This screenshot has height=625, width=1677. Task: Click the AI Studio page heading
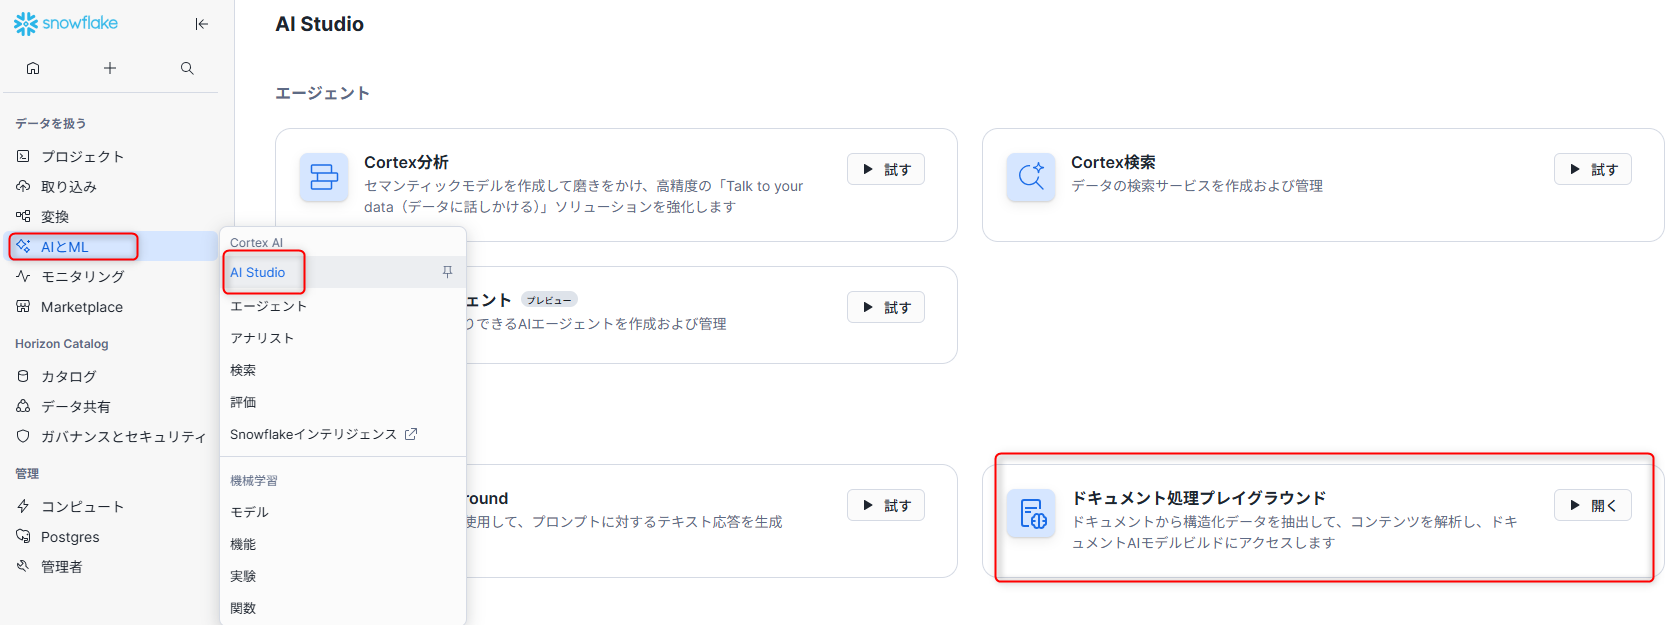(x=320, y=24)
